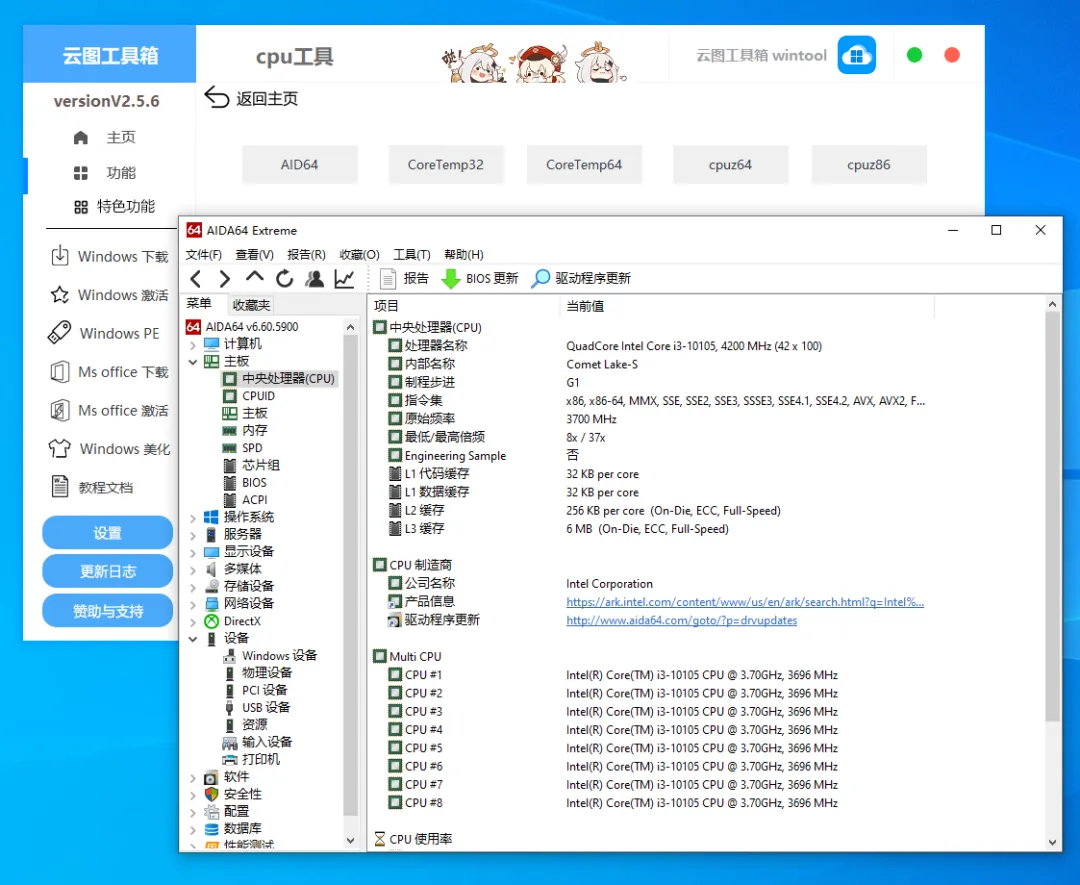Viewport: 1080px width, 885px height.
Task: Open Windows PE entry in wintool
Action: (x=104, y=333)
